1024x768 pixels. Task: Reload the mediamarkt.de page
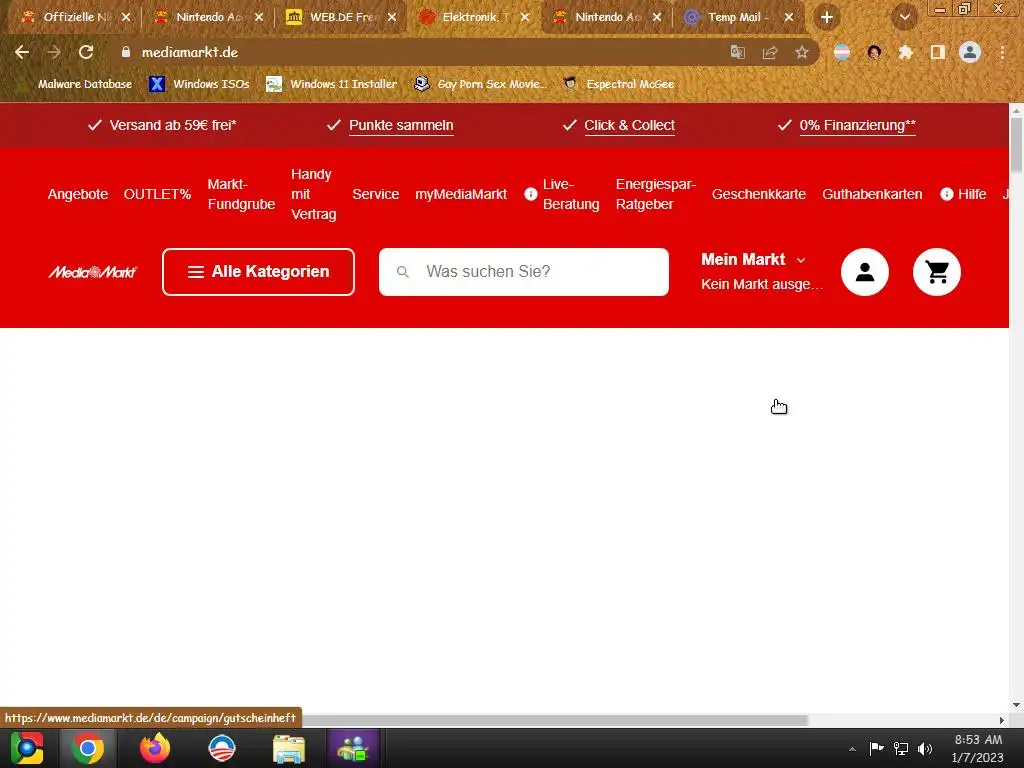(x=86, y=52)
